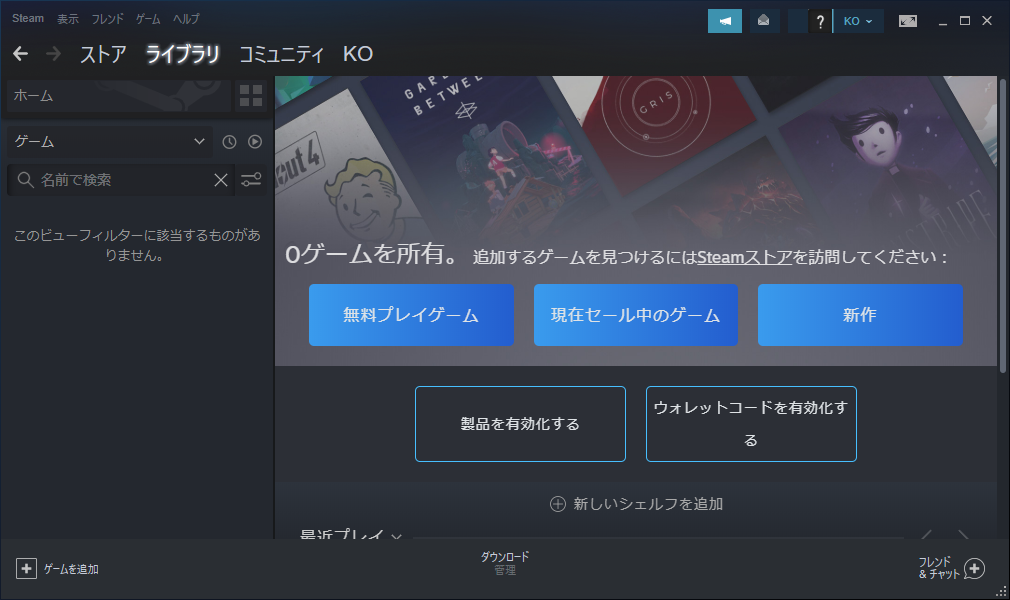Open the 表示 menu

[x=68, y=19]
